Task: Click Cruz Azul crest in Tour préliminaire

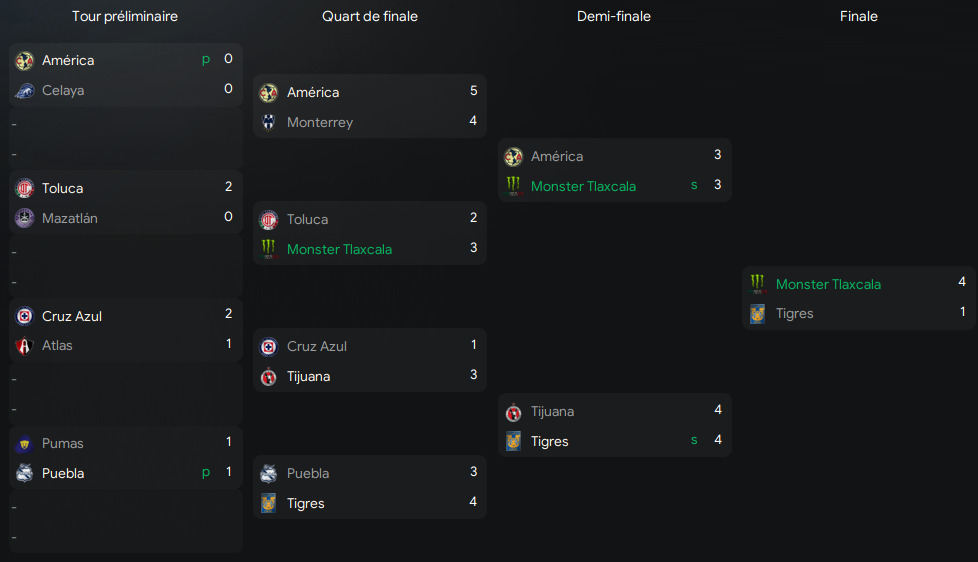Action: pyautogui.click(x=25, y=316)
